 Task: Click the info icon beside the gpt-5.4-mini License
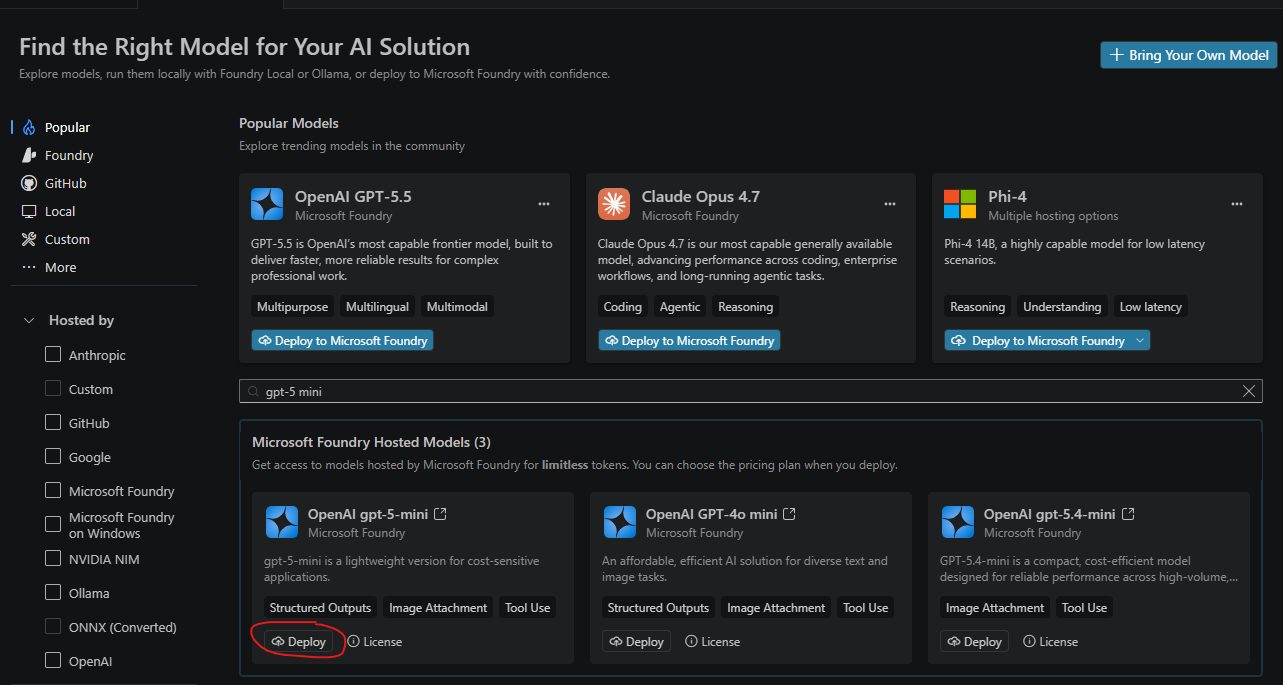click(1030, 641)
